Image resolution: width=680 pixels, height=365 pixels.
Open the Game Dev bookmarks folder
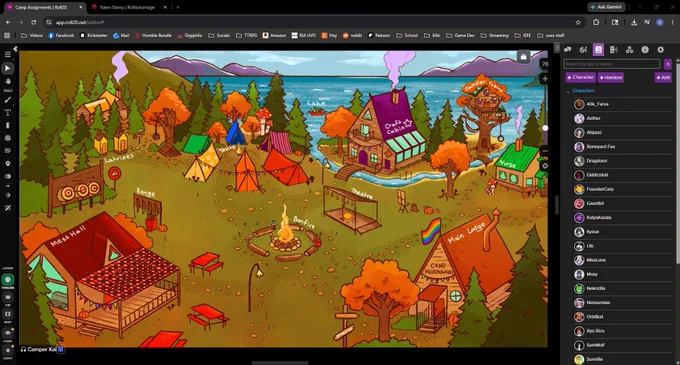(460, 36)
